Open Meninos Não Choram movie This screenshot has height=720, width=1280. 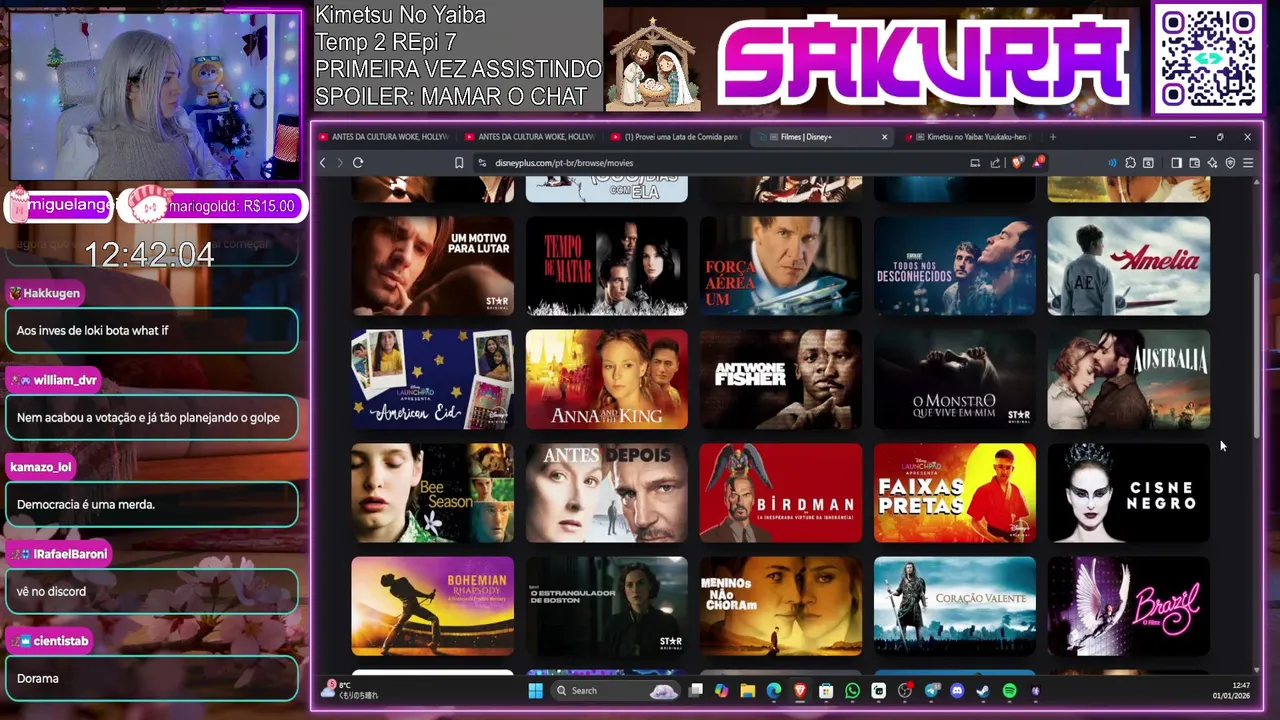tap(781, 606)
